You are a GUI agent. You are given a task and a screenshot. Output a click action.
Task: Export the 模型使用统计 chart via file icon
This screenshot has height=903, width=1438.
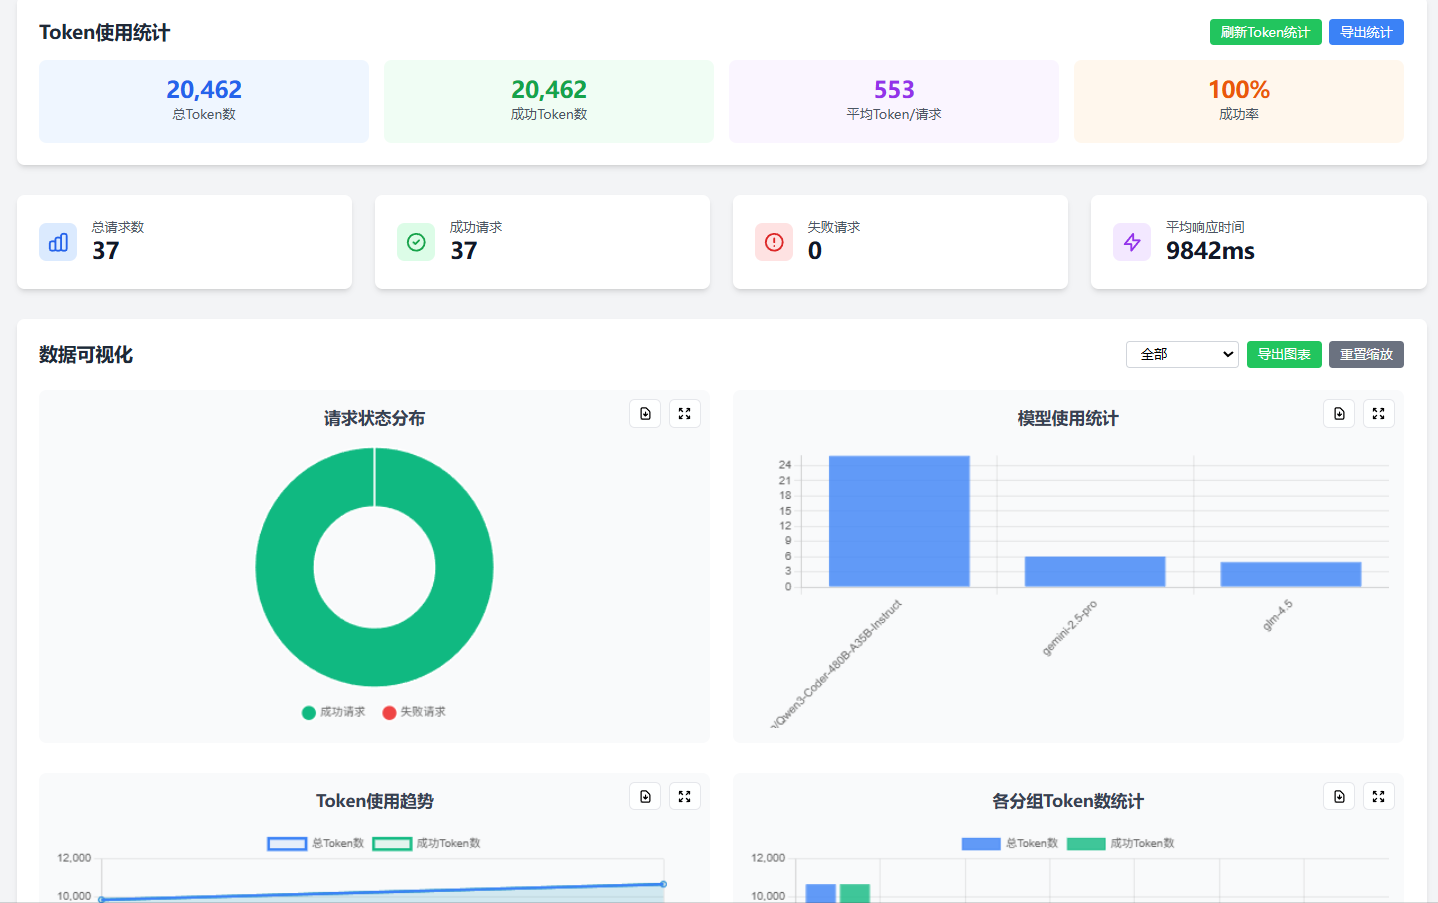tap(1339, 413)
